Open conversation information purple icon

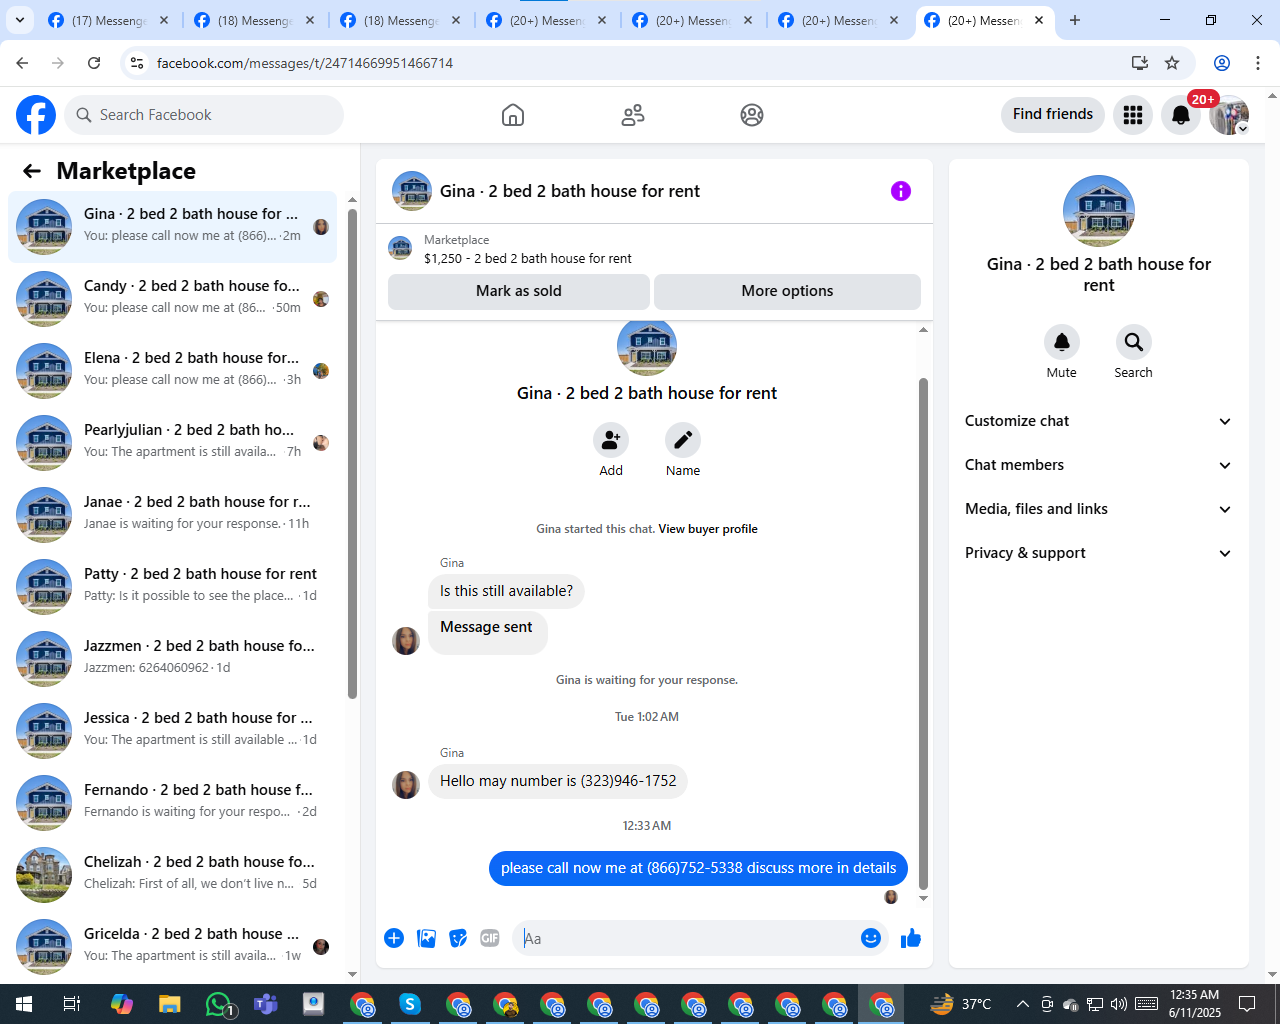(901, 191)
